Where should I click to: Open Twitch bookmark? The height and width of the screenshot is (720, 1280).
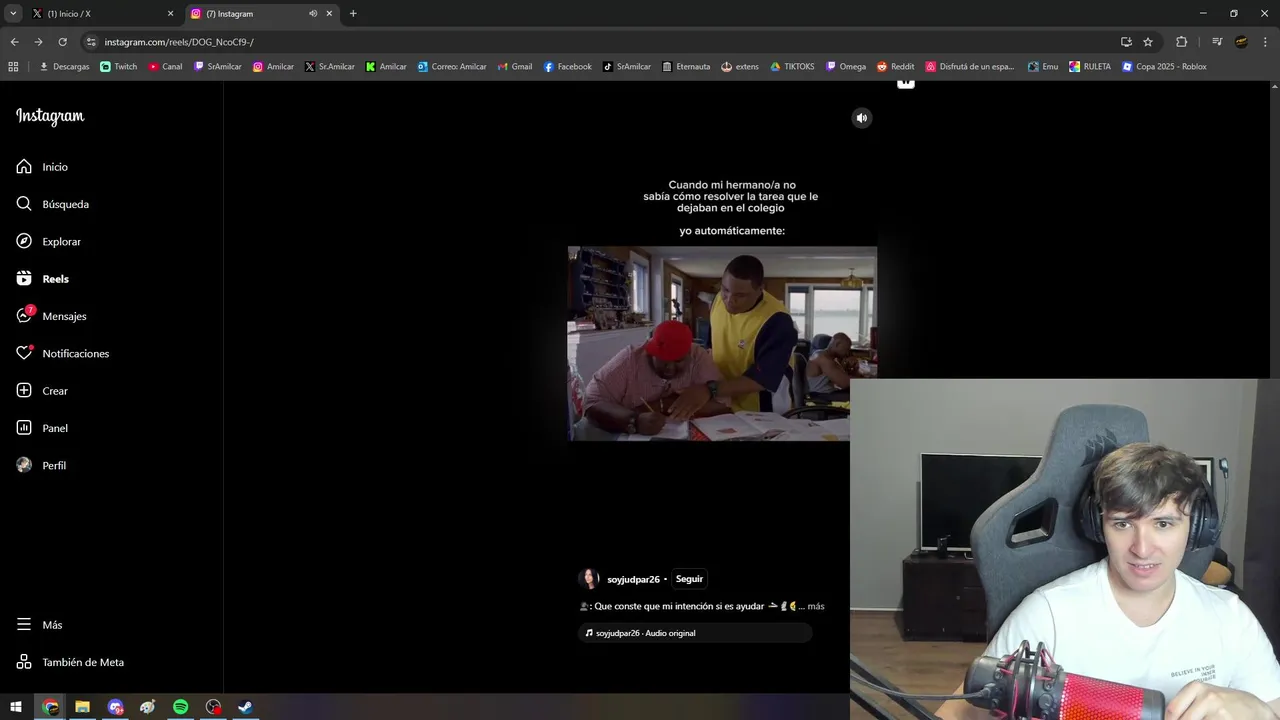(x=119, y=67)
